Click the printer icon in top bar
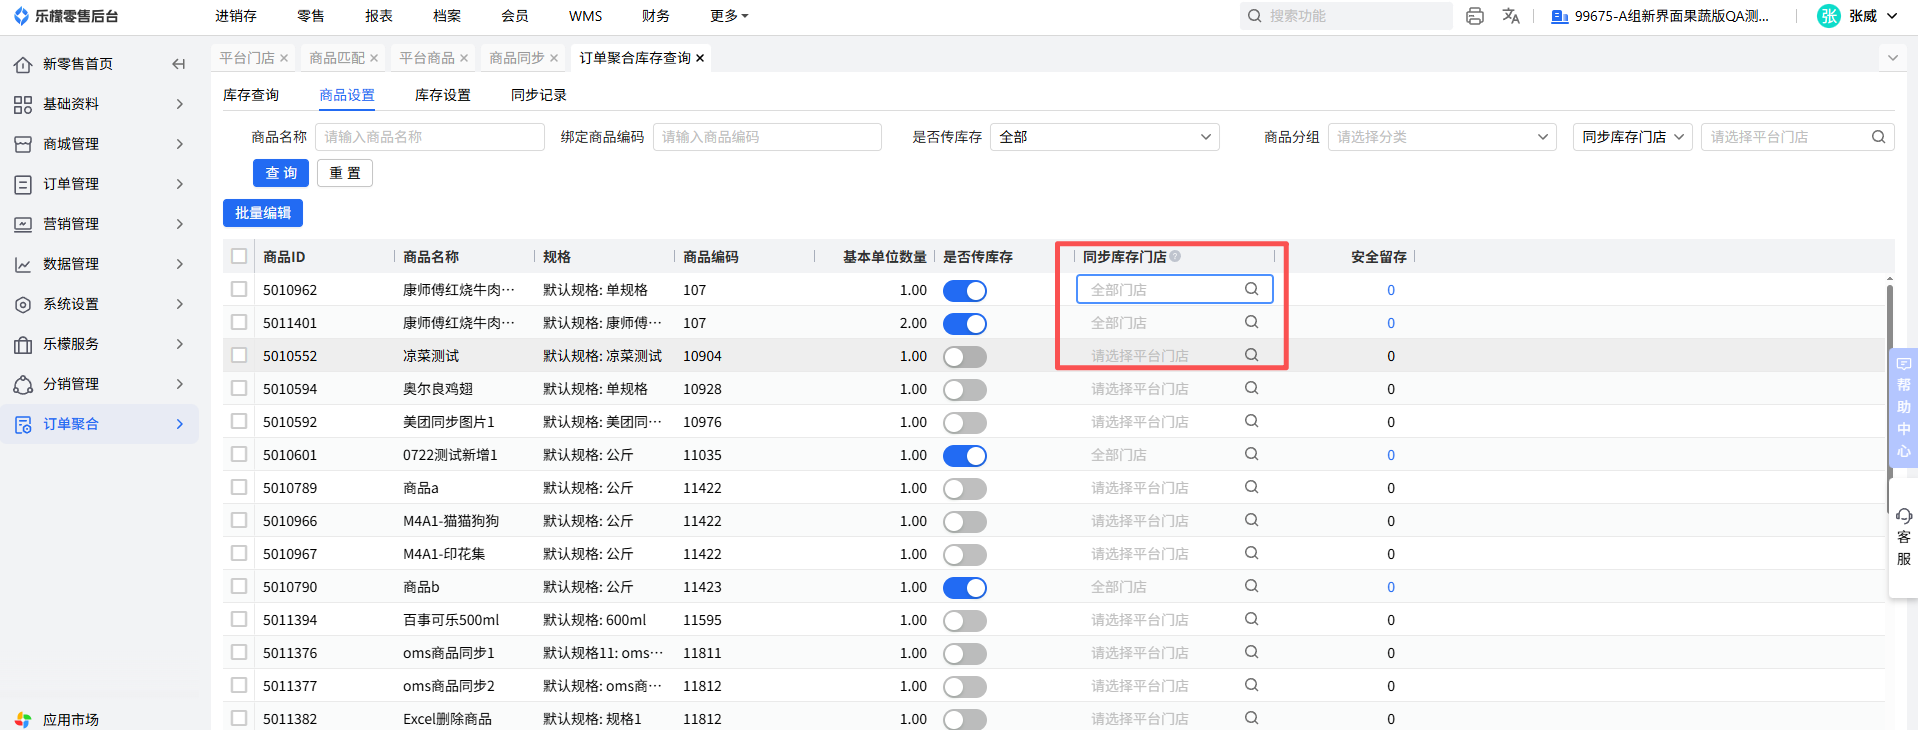The image size is (1918, 730). click(1474, 16)
